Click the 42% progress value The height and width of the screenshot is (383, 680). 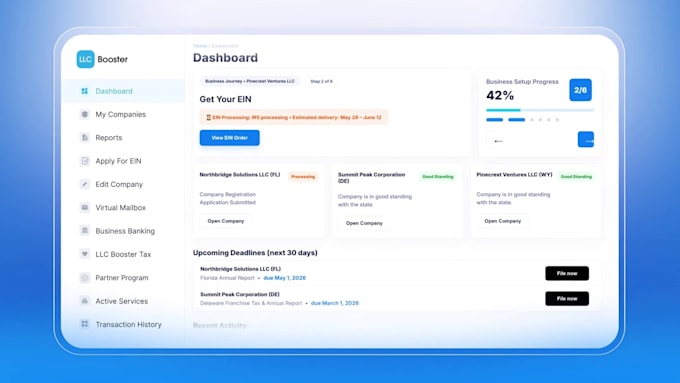500,95
